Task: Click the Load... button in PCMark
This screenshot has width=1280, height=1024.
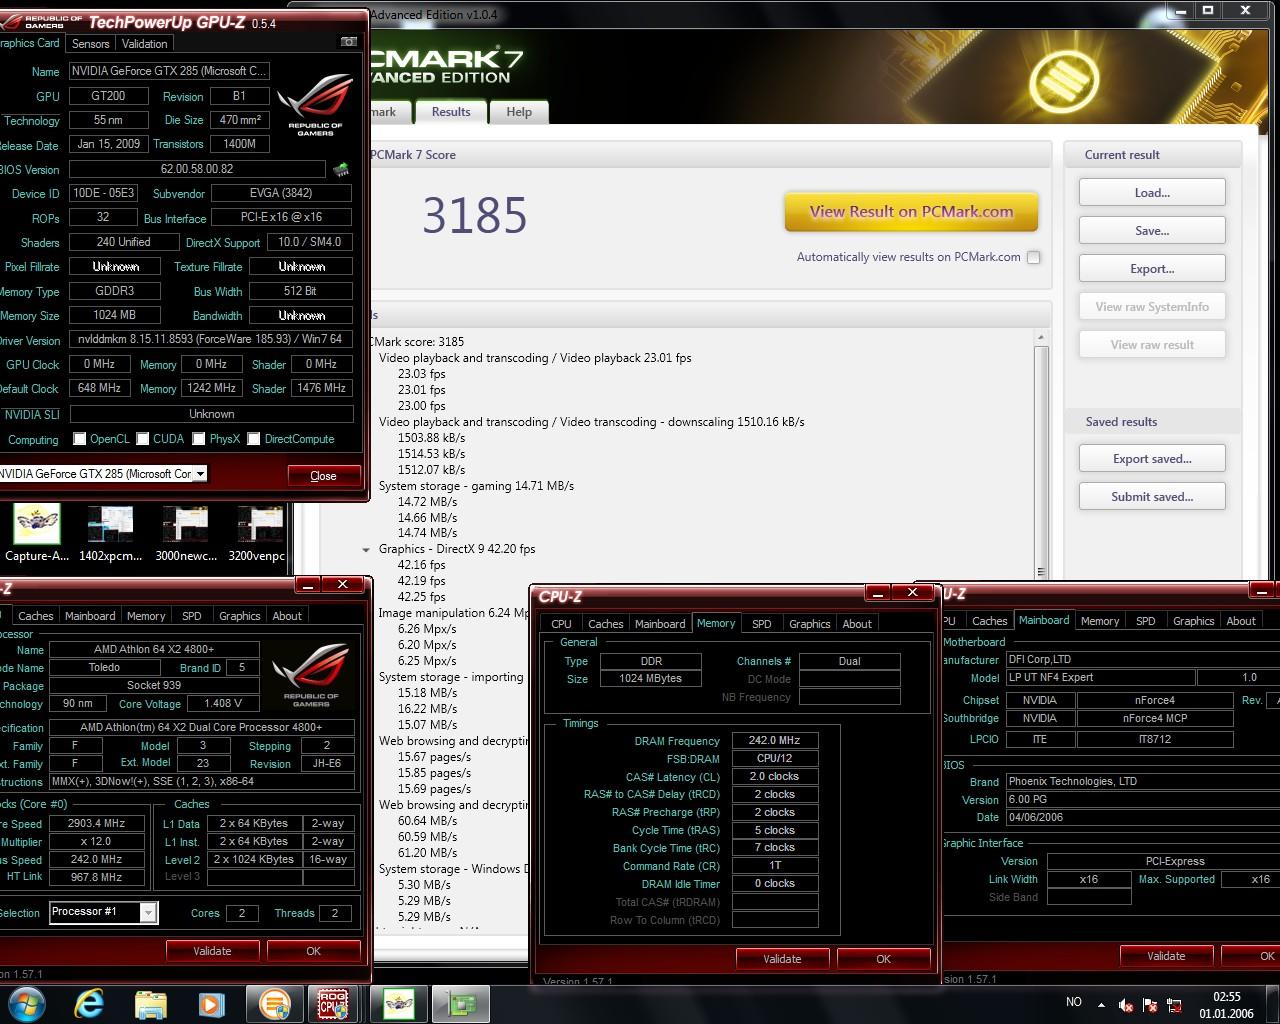Action: [1152, 193]
